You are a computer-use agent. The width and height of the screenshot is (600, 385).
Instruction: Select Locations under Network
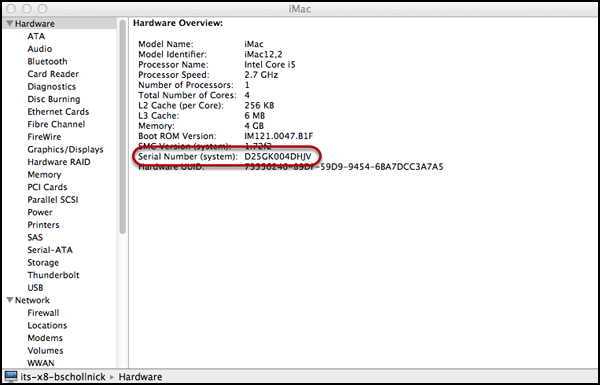coord(47,325)
